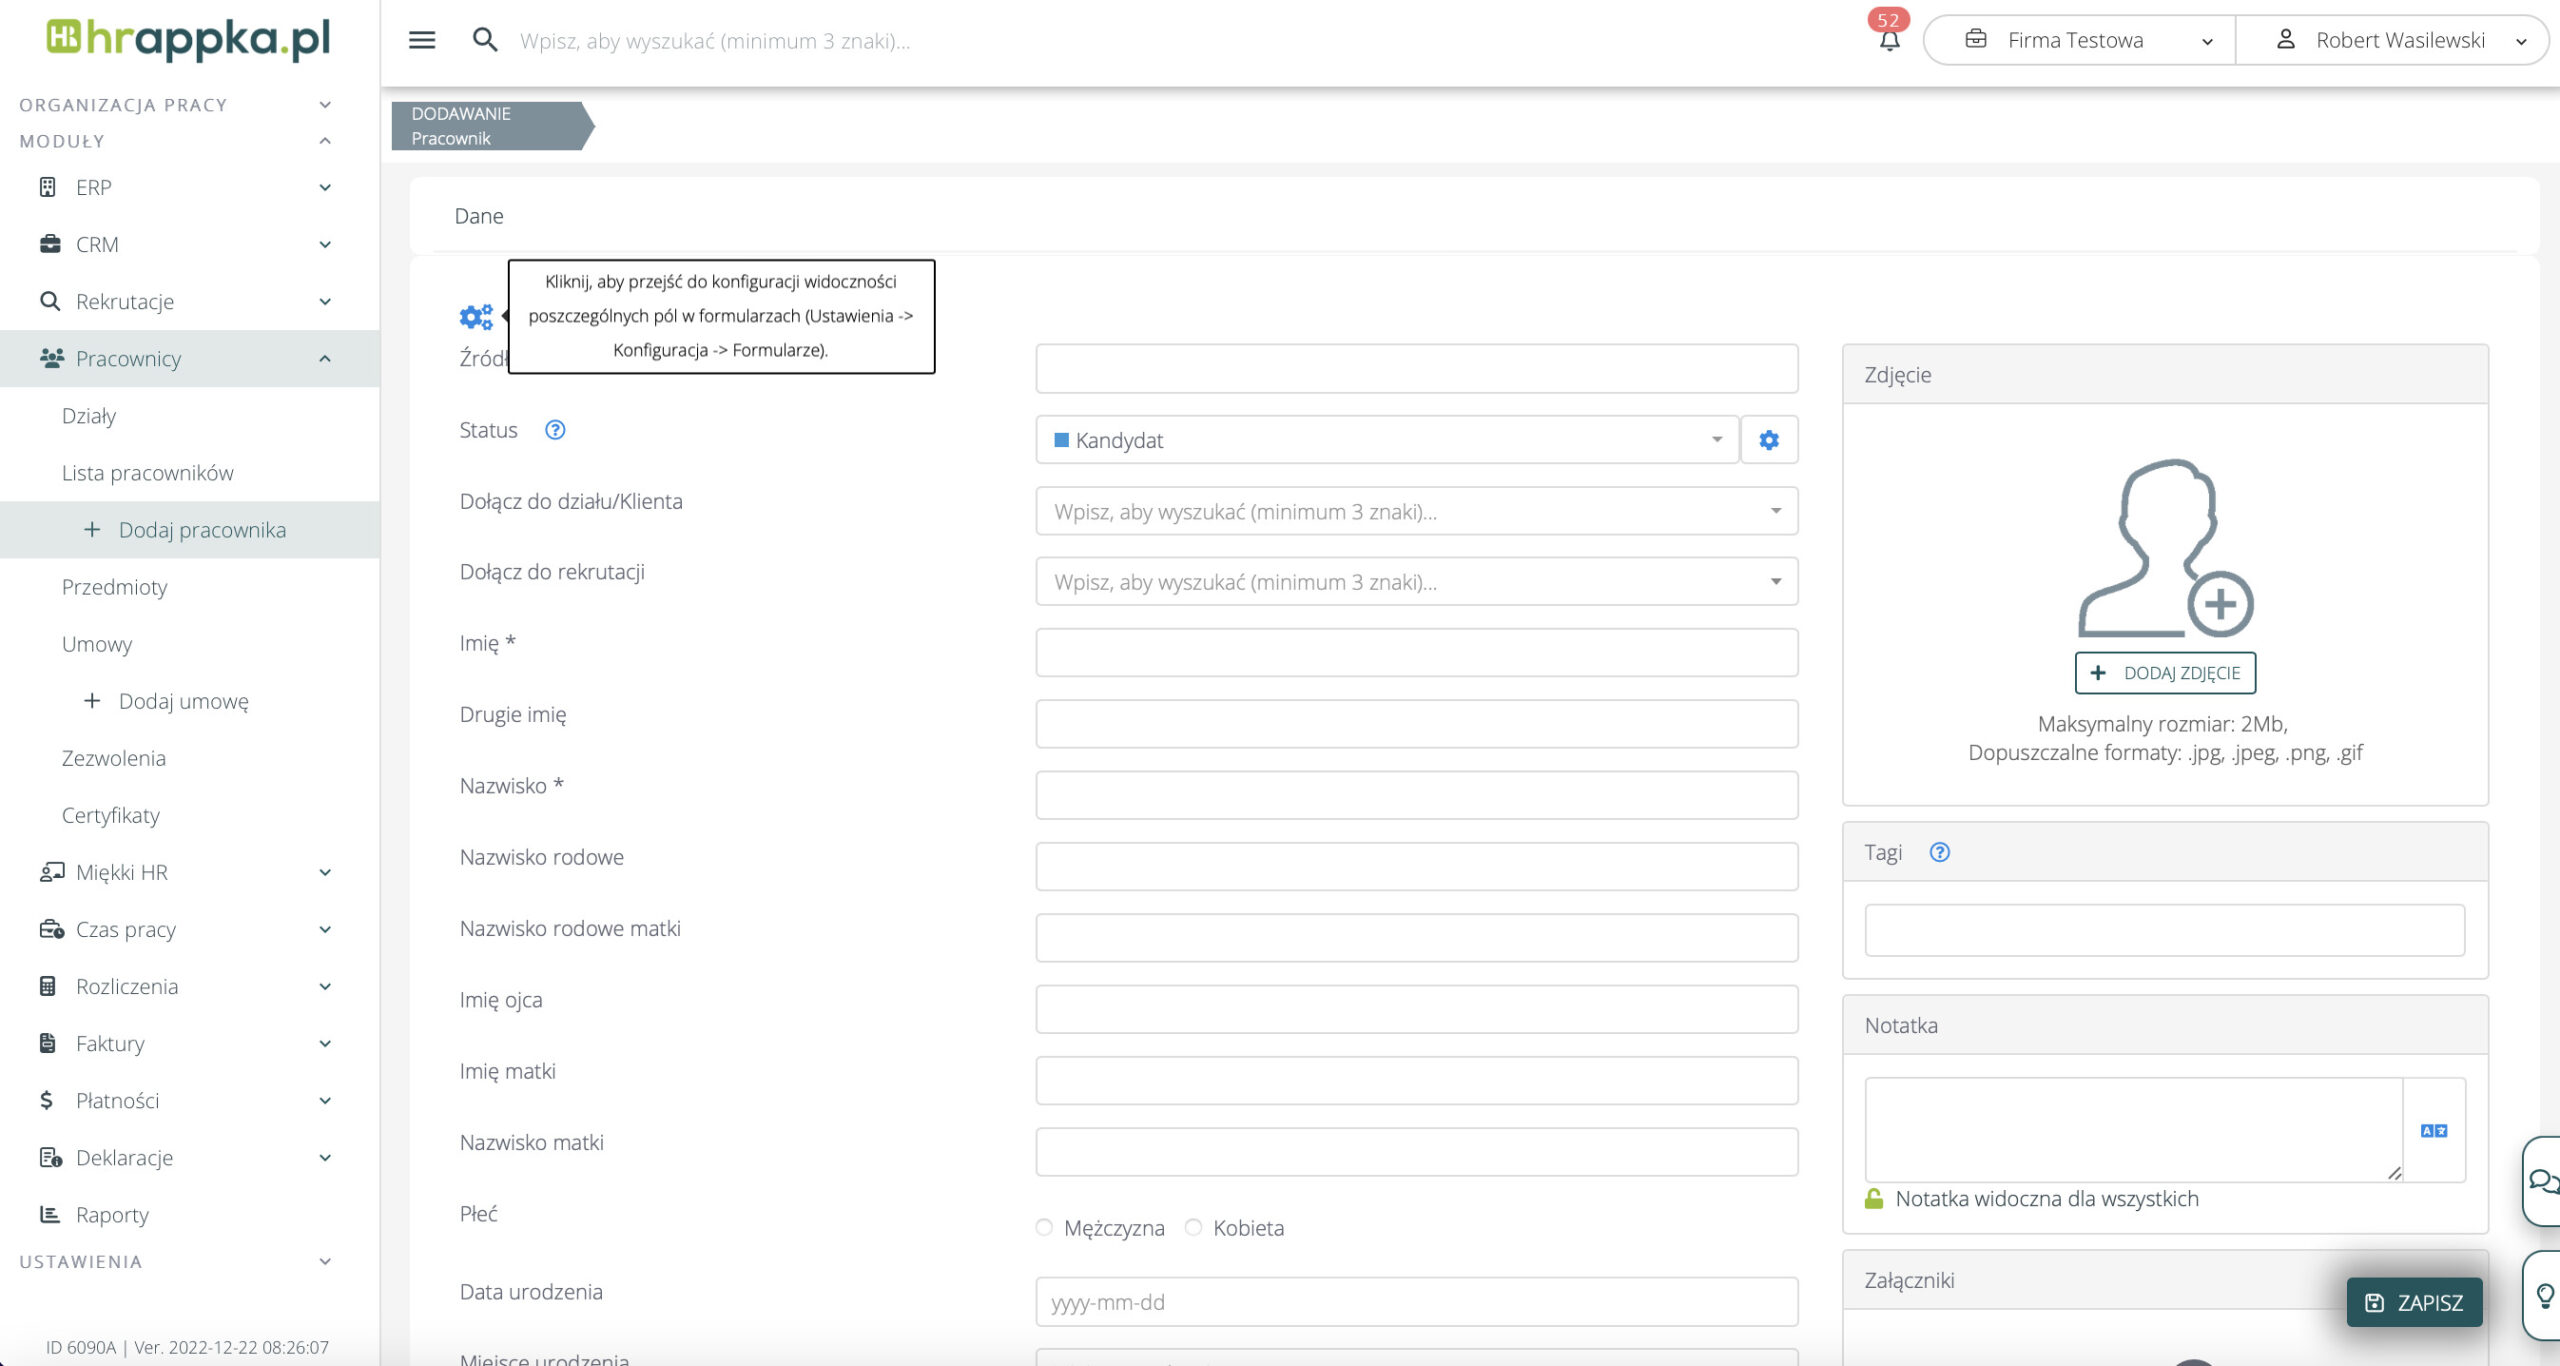Click the notifications bell icon

click(x=1889, y=41)
